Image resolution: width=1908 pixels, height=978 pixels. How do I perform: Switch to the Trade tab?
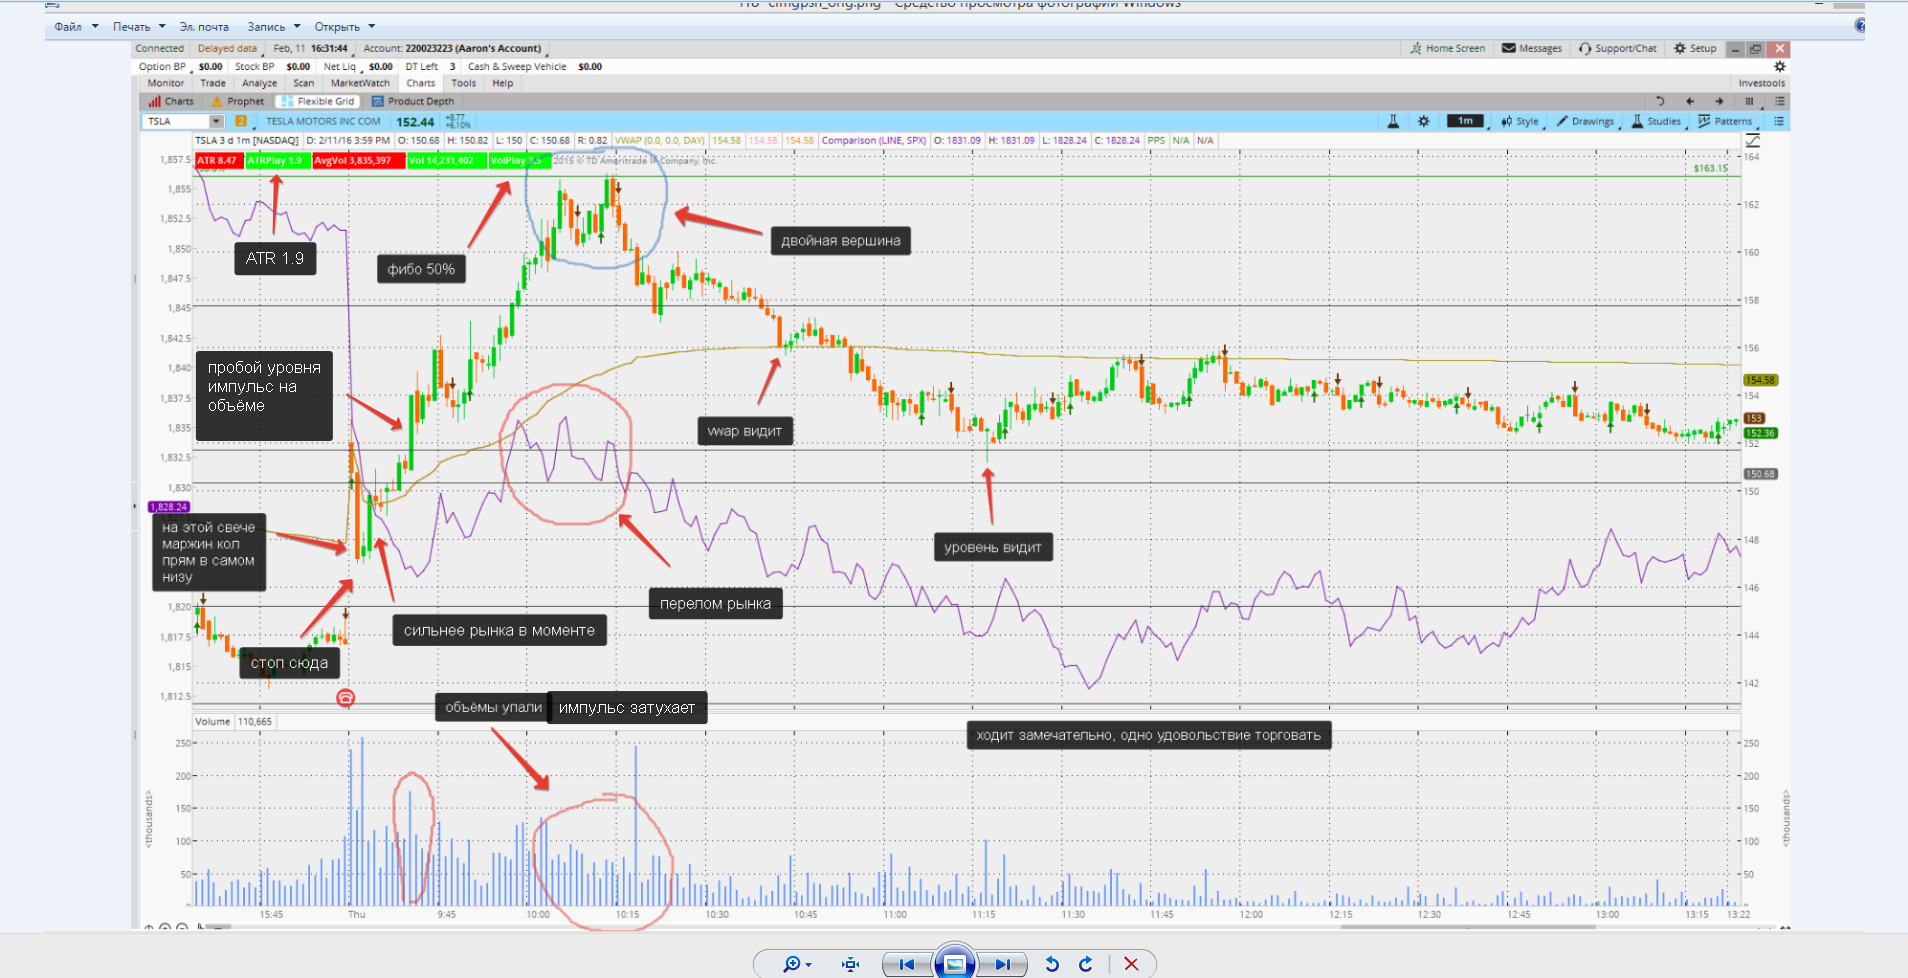click(x=212, y=83)
